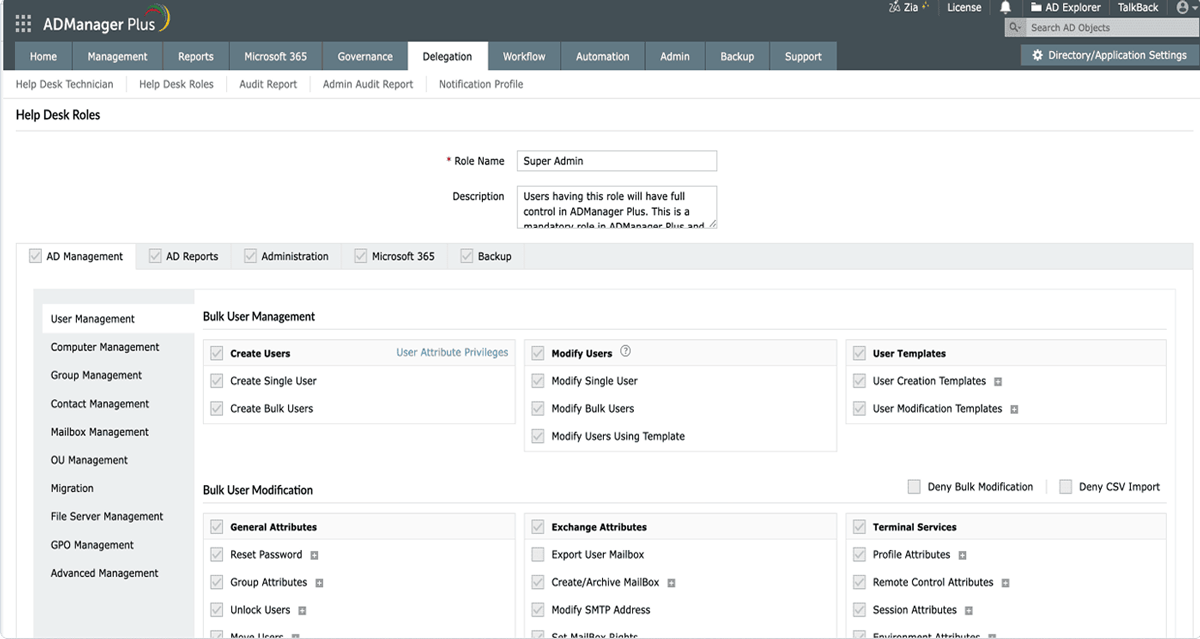The height and width of the screenshot is (639, 1200).
Task: Expand Group Attributes options
Action: (319, 583)
